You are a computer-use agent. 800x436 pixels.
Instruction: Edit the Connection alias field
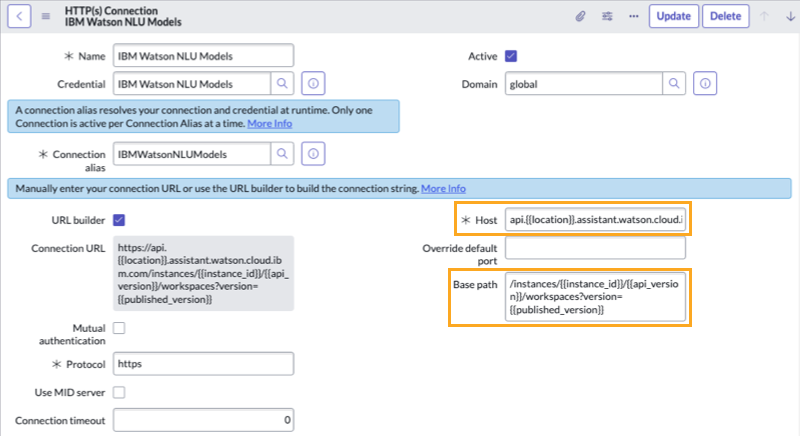192,154
